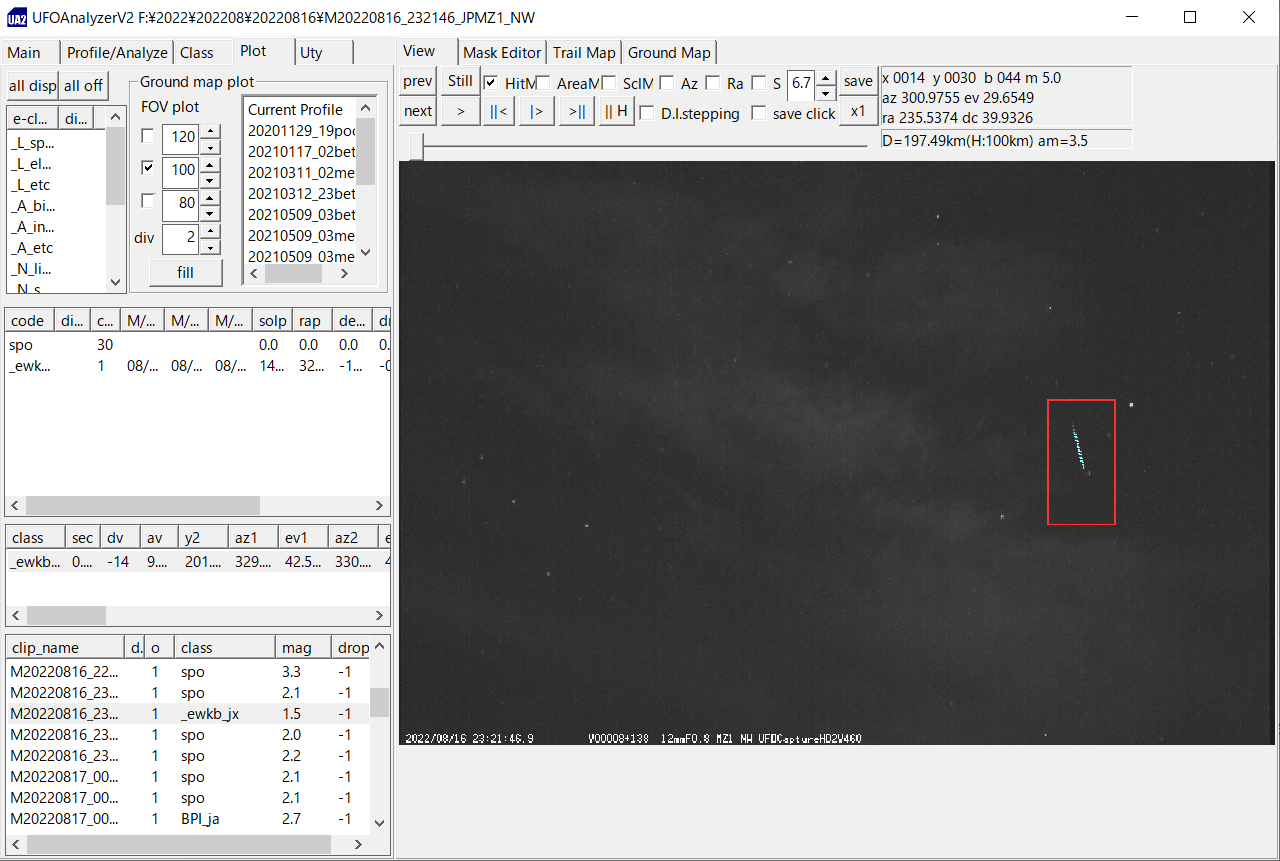This screenshot has width=1280, height=861.
Task: Click the UFOAnalyzerV2 title bar app icon
Action: pyautogui.click(x=17, y=17)
